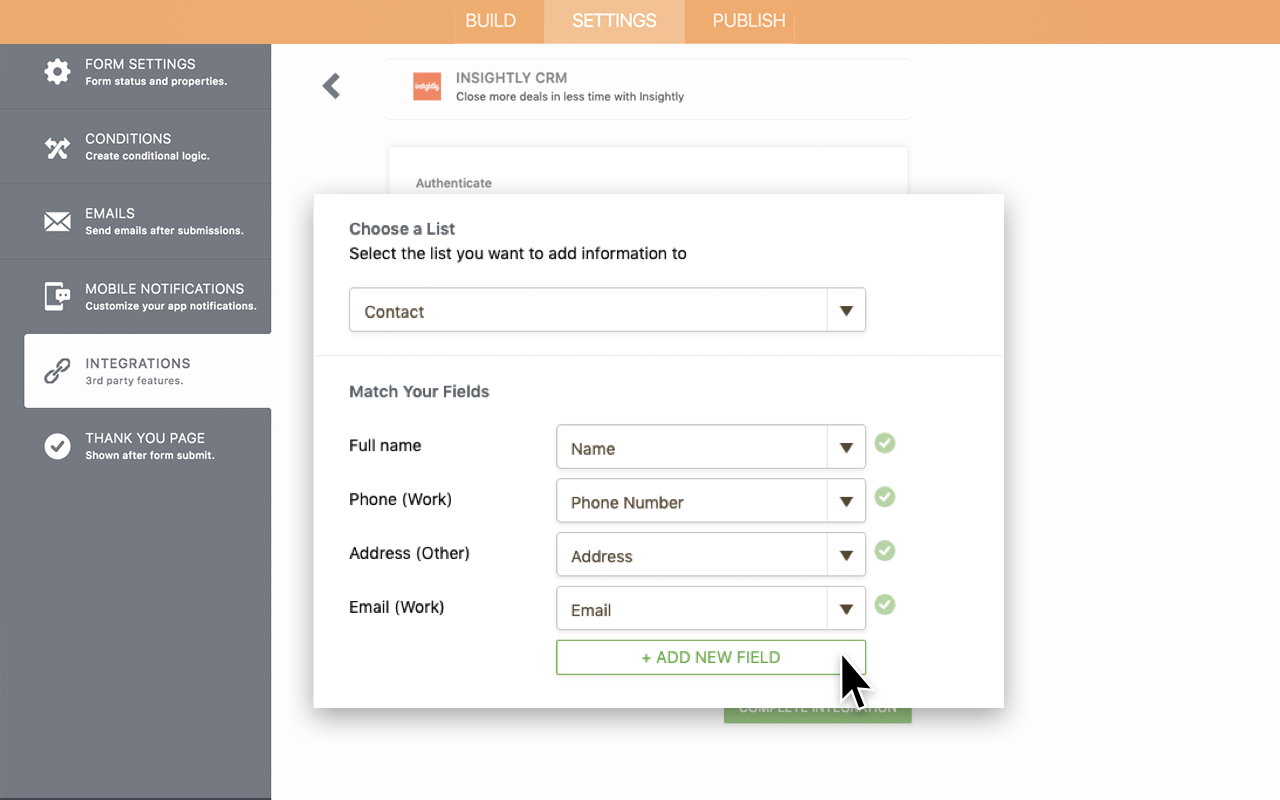This screenshot has height=800, width=1280.
Task: Click the green check beside the Address mapping
Action: (884, 551)
